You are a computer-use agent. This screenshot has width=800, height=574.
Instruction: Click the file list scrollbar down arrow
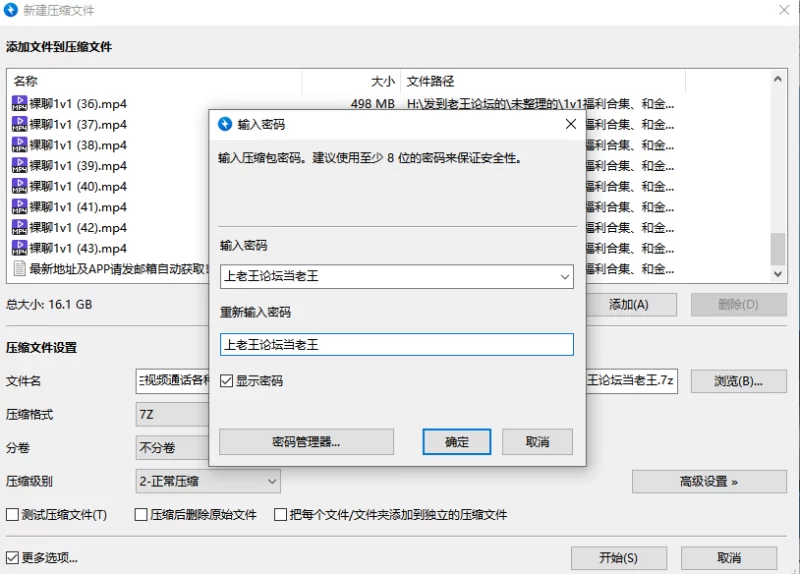point(778,273)
